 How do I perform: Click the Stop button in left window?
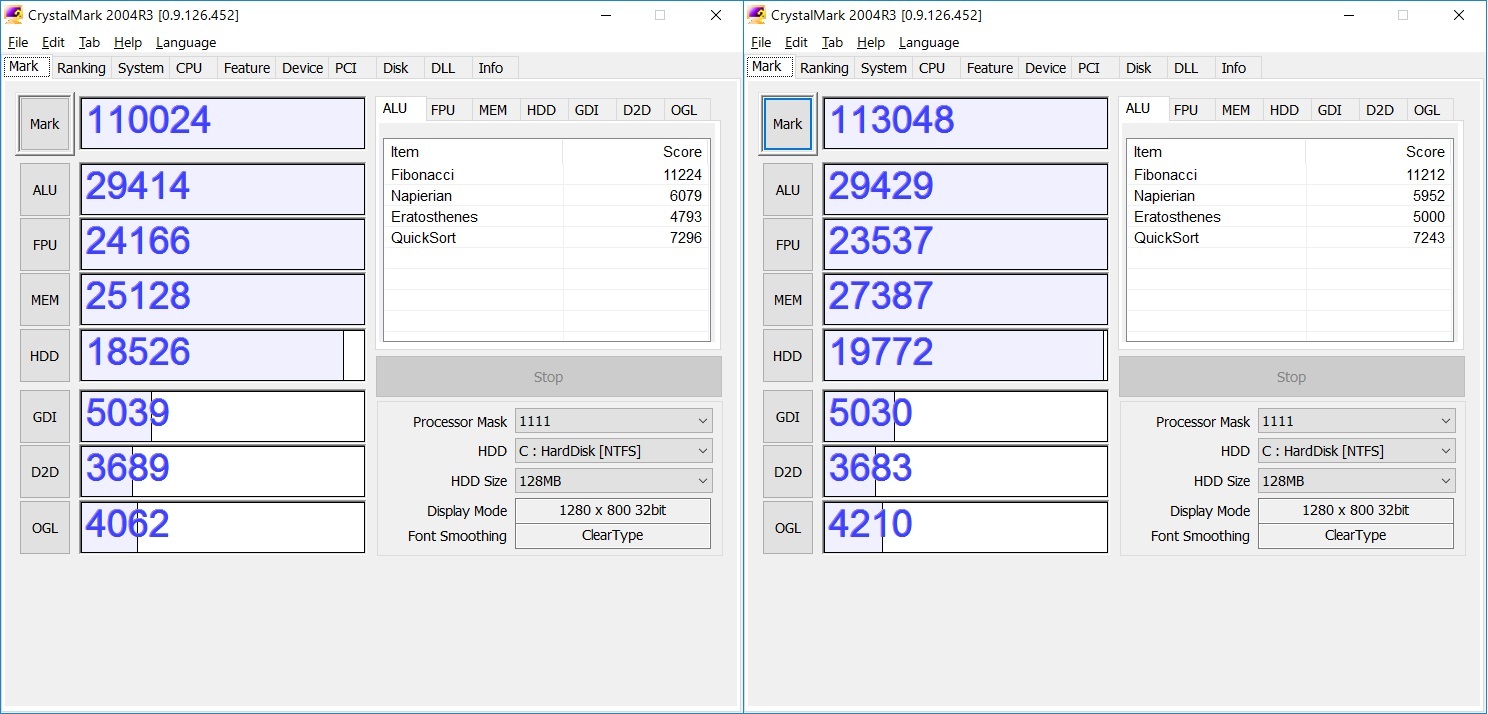pos(548,377)
